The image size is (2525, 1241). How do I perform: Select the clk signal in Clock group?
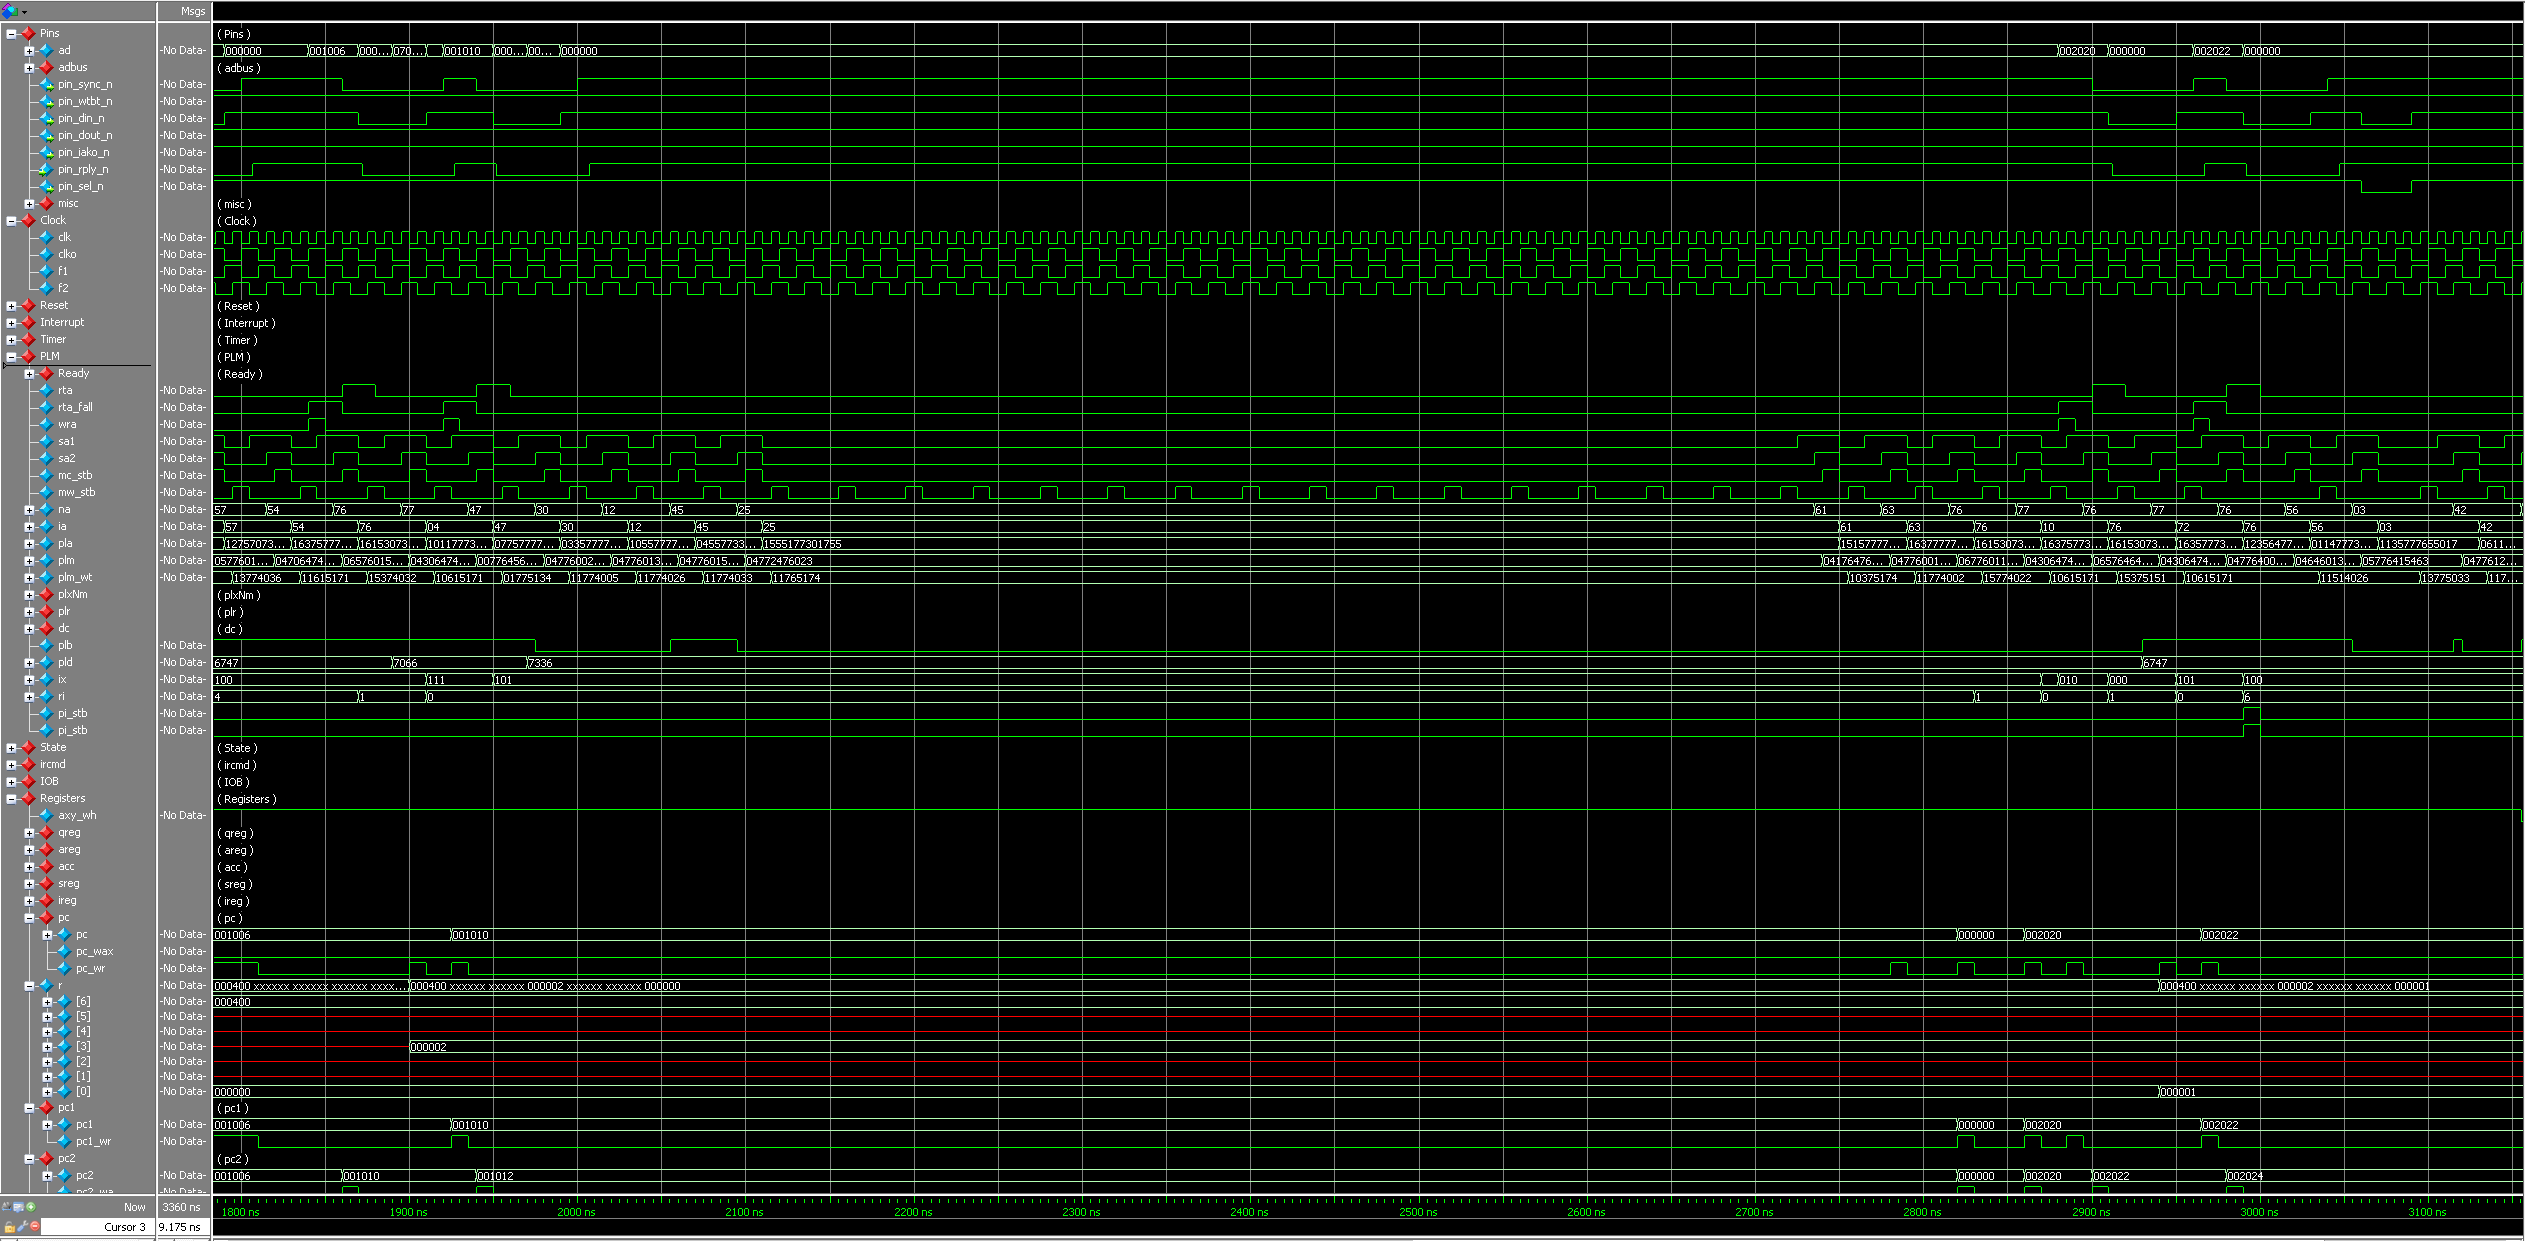[x=64, y=237]
